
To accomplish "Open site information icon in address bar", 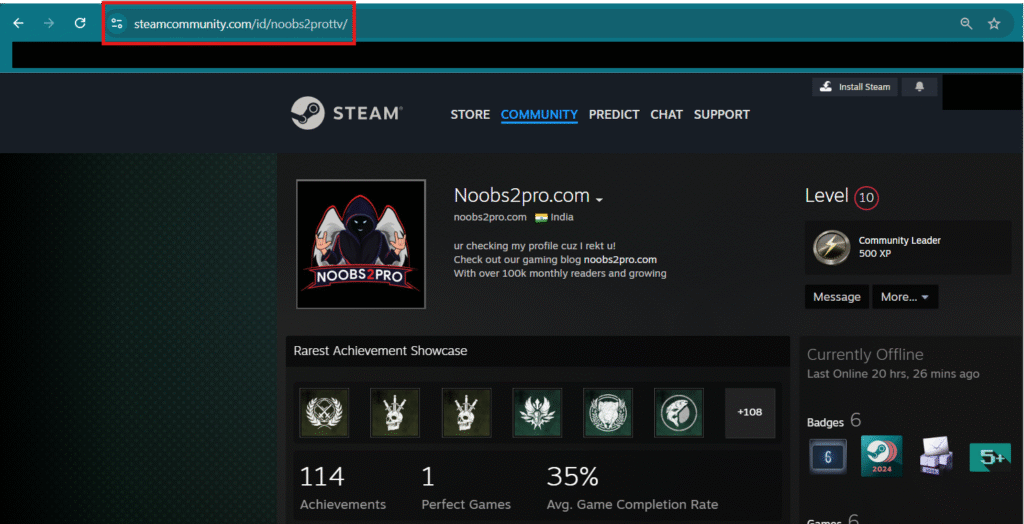I will [117, 24].
